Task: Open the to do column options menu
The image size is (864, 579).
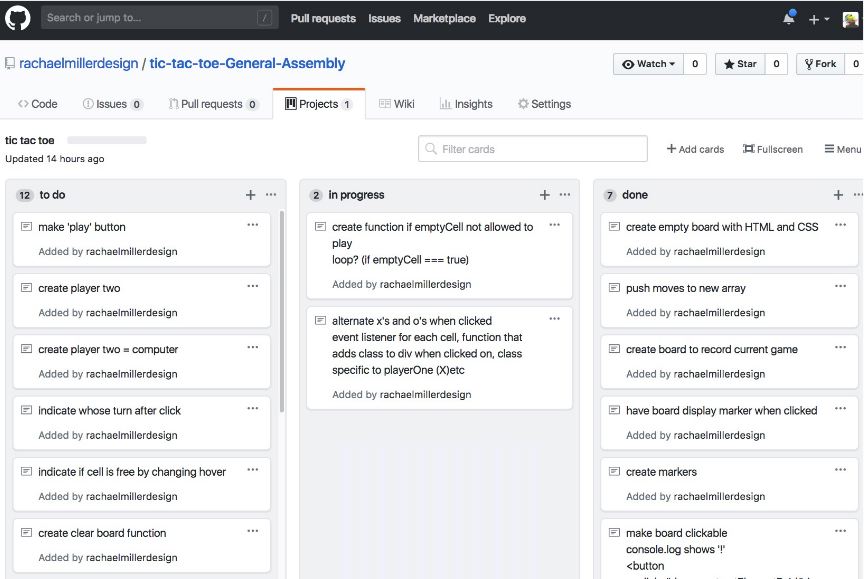Action: pos(271,194)
